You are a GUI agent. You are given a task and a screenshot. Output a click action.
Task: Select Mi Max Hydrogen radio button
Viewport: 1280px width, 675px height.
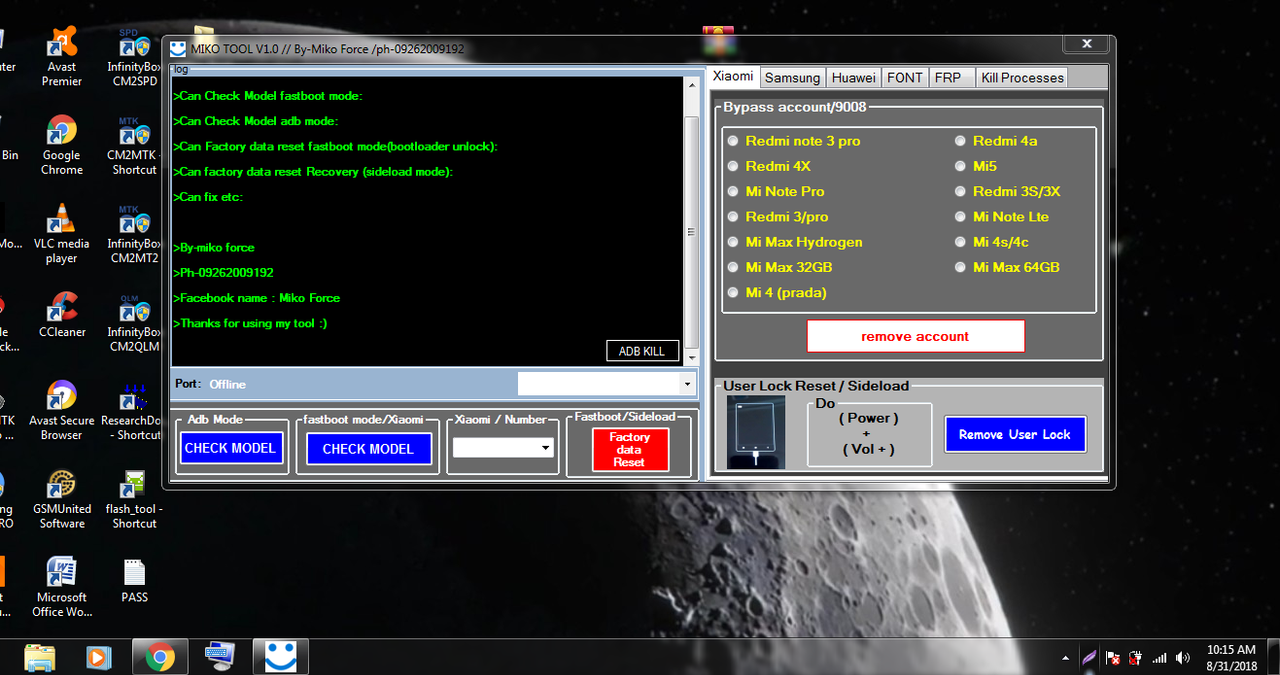(734, 242)
